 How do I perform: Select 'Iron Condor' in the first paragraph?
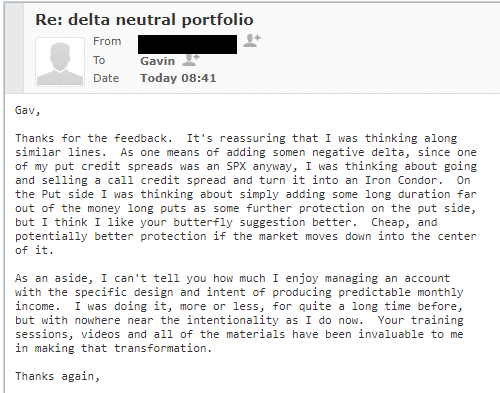(x=404, y=180)
